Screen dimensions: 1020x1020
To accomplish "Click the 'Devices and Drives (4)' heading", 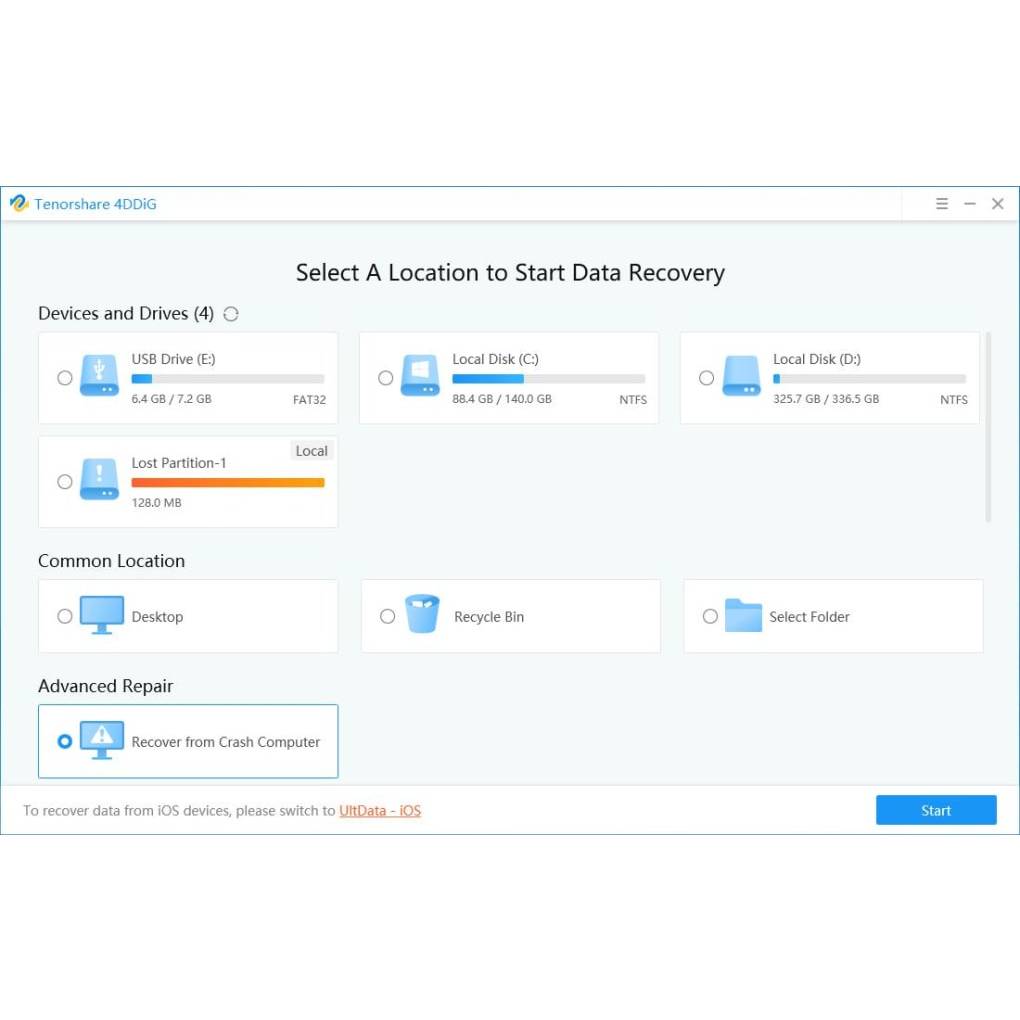I will 126,314.
